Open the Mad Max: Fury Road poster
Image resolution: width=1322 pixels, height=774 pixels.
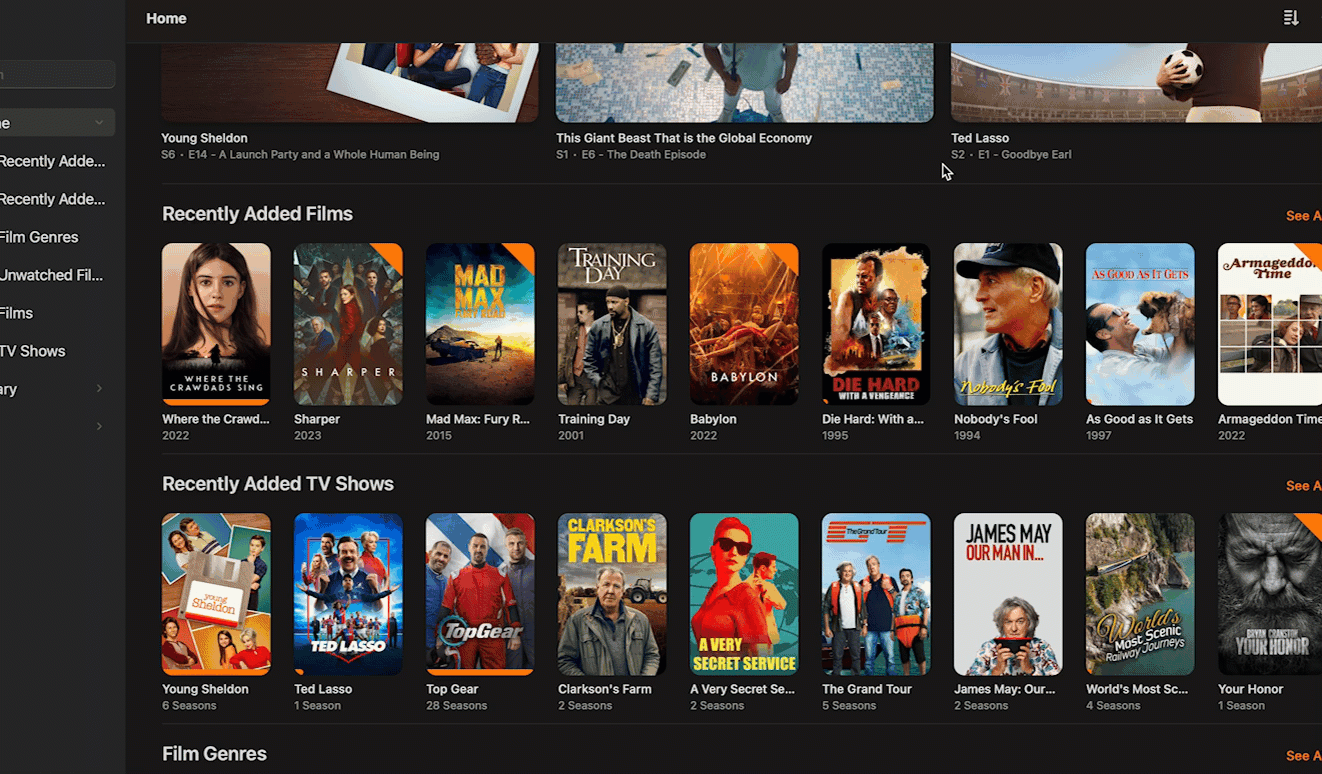coord(480,324)
